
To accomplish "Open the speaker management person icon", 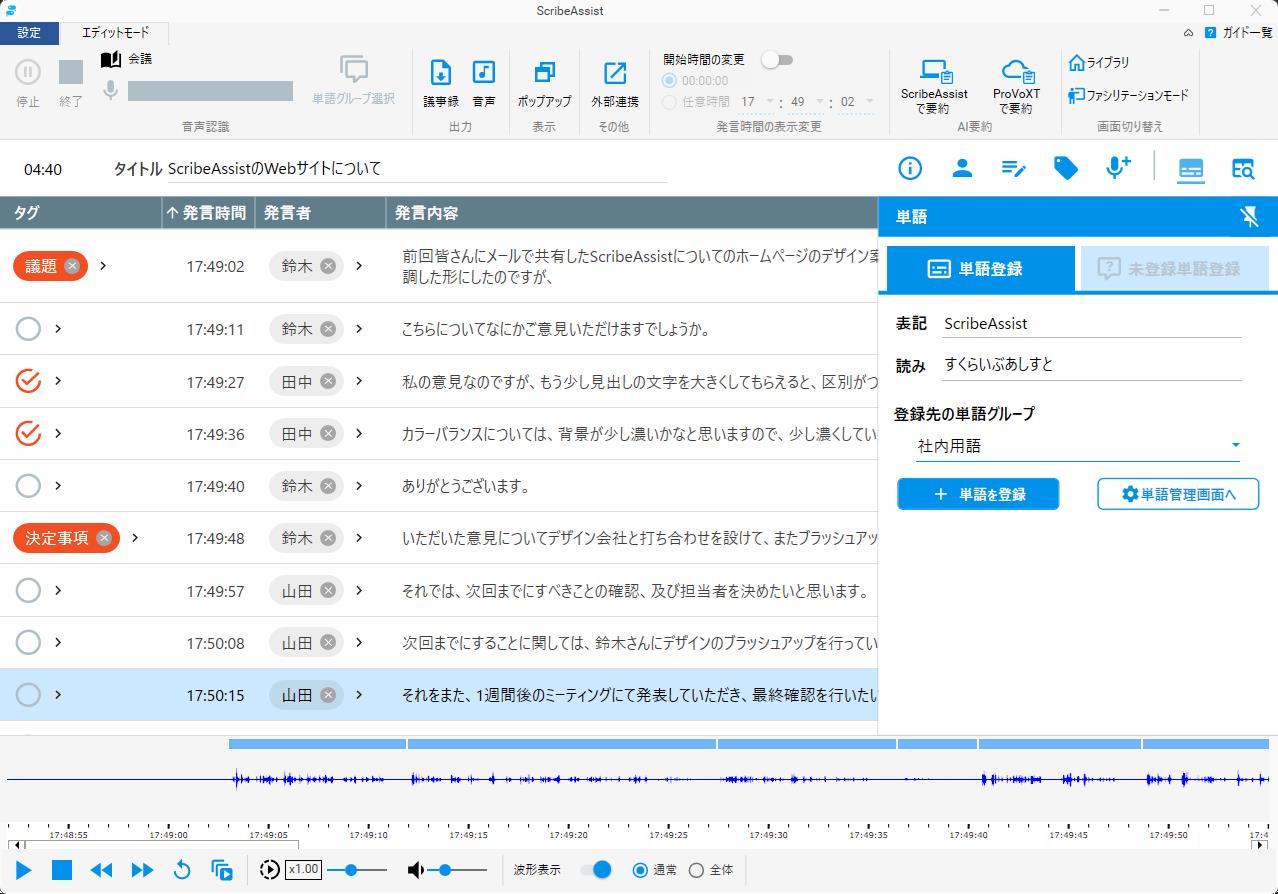I will tap(961, 168).
